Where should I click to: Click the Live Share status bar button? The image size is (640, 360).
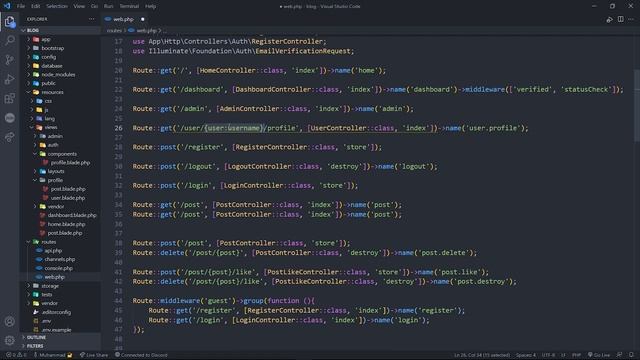click(94, 355)
